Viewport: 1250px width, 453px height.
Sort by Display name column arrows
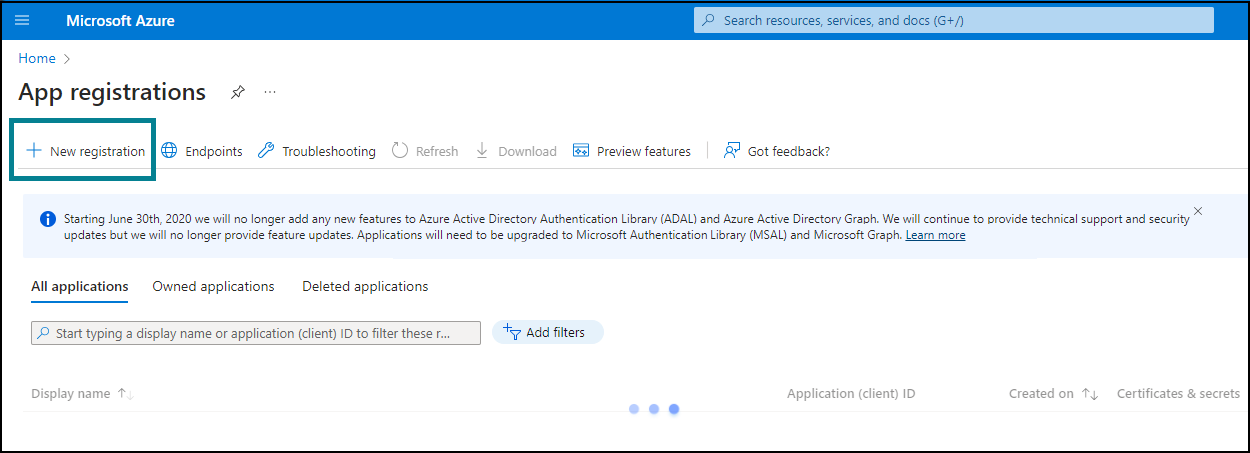[x=126, y=394]
